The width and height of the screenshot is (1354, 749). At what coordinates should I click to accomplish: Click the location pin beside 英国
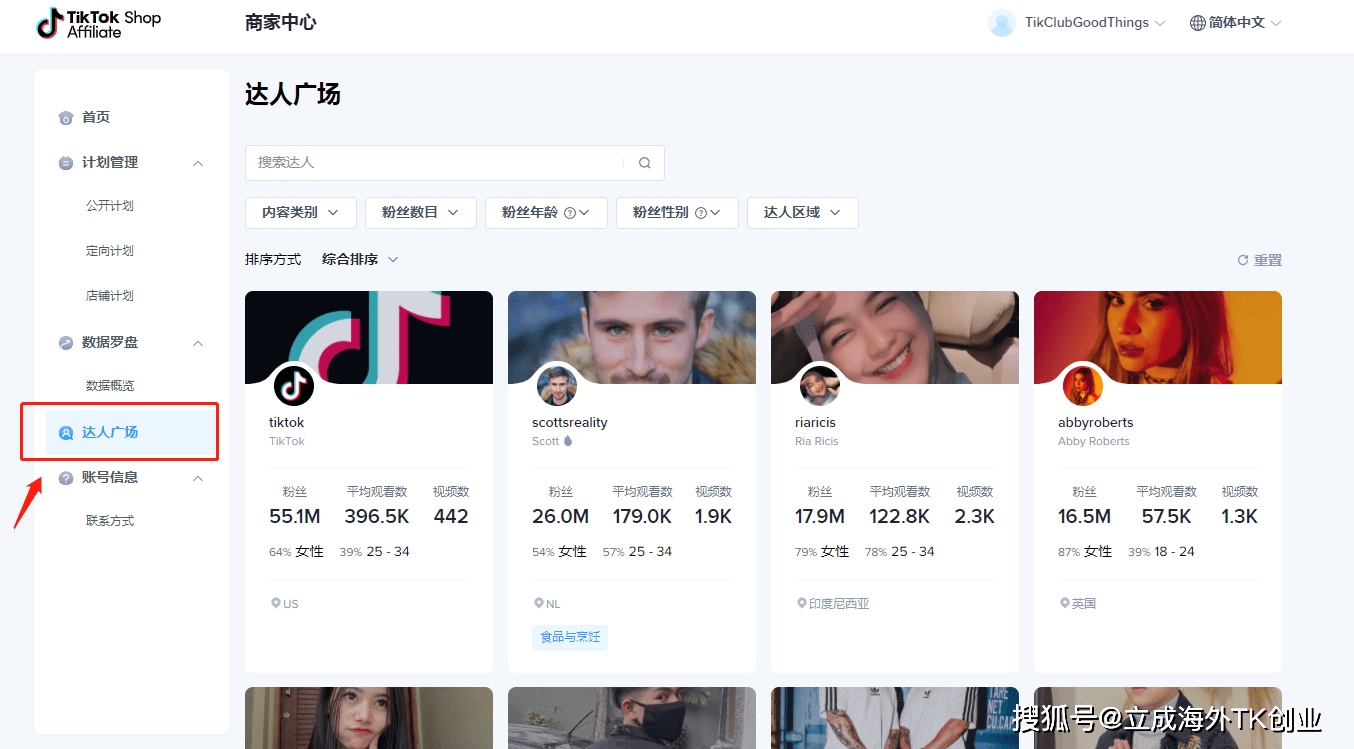[x=1064, y=604]
